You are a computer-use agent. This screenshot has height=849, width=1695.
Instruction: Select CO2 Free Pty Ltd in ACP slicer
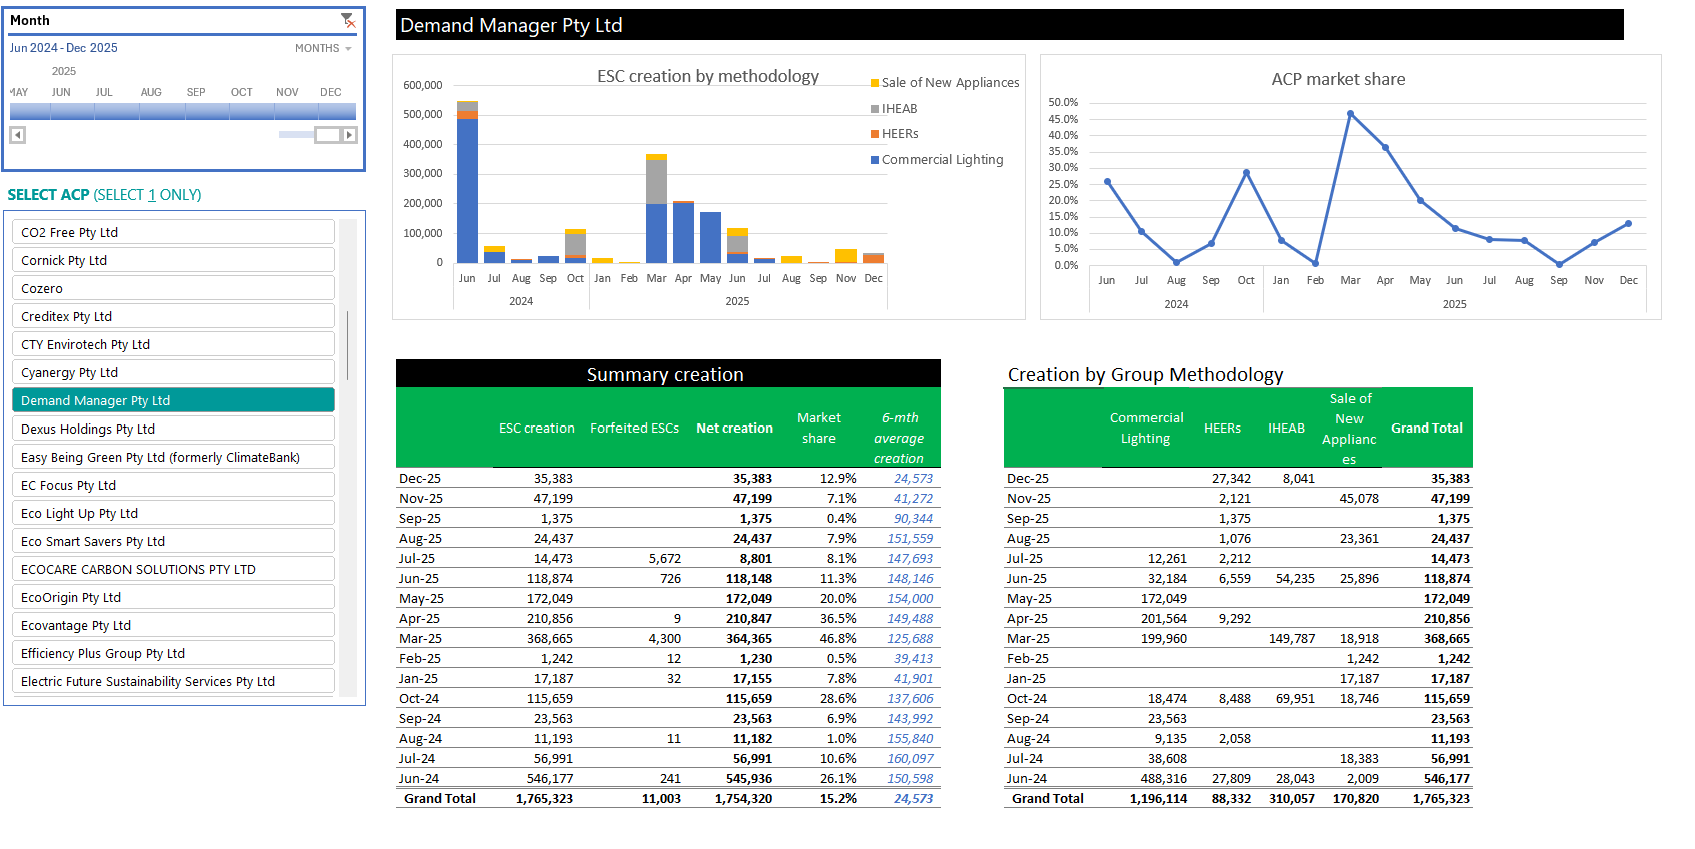(x=173, y=232)
